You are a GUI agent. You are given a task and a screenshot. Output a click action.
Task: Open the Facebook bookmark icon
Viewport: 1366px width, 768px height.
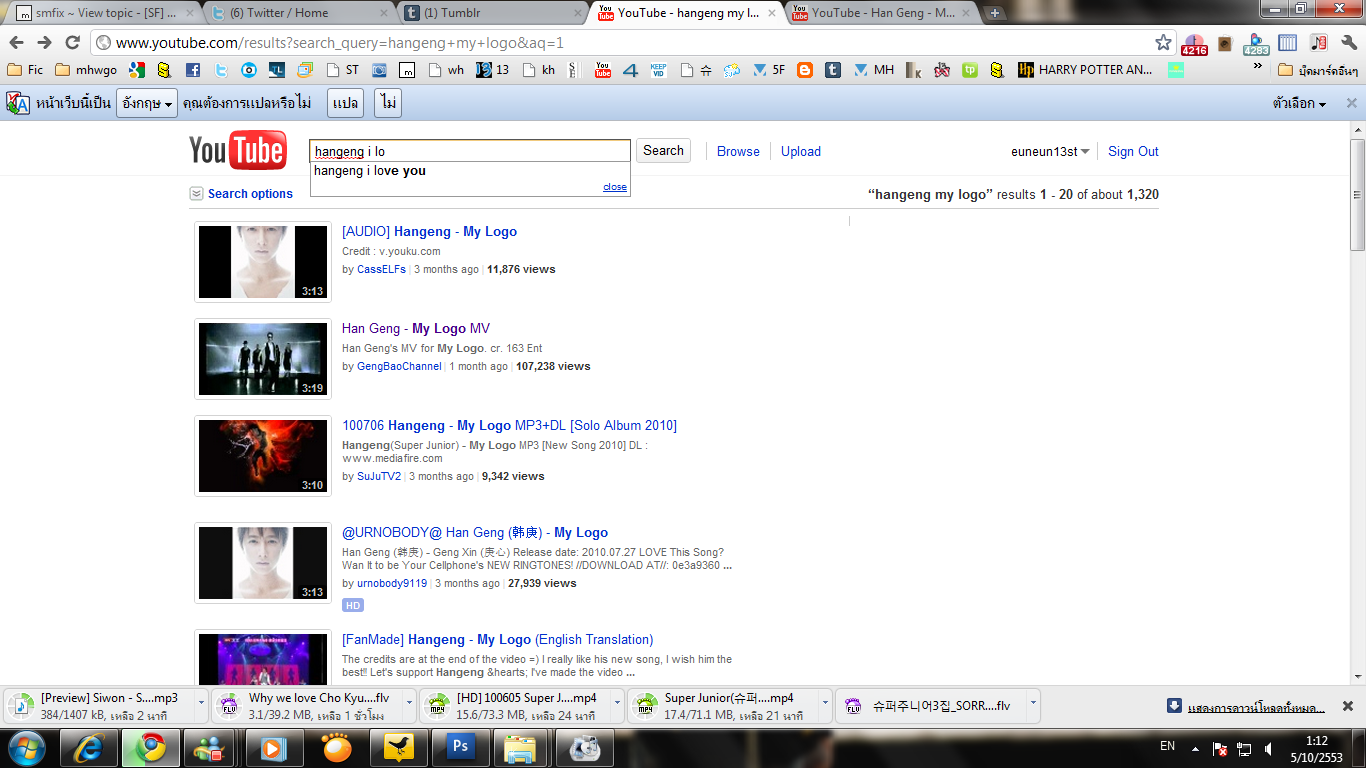pyautogui.click(x=193, y=70)
